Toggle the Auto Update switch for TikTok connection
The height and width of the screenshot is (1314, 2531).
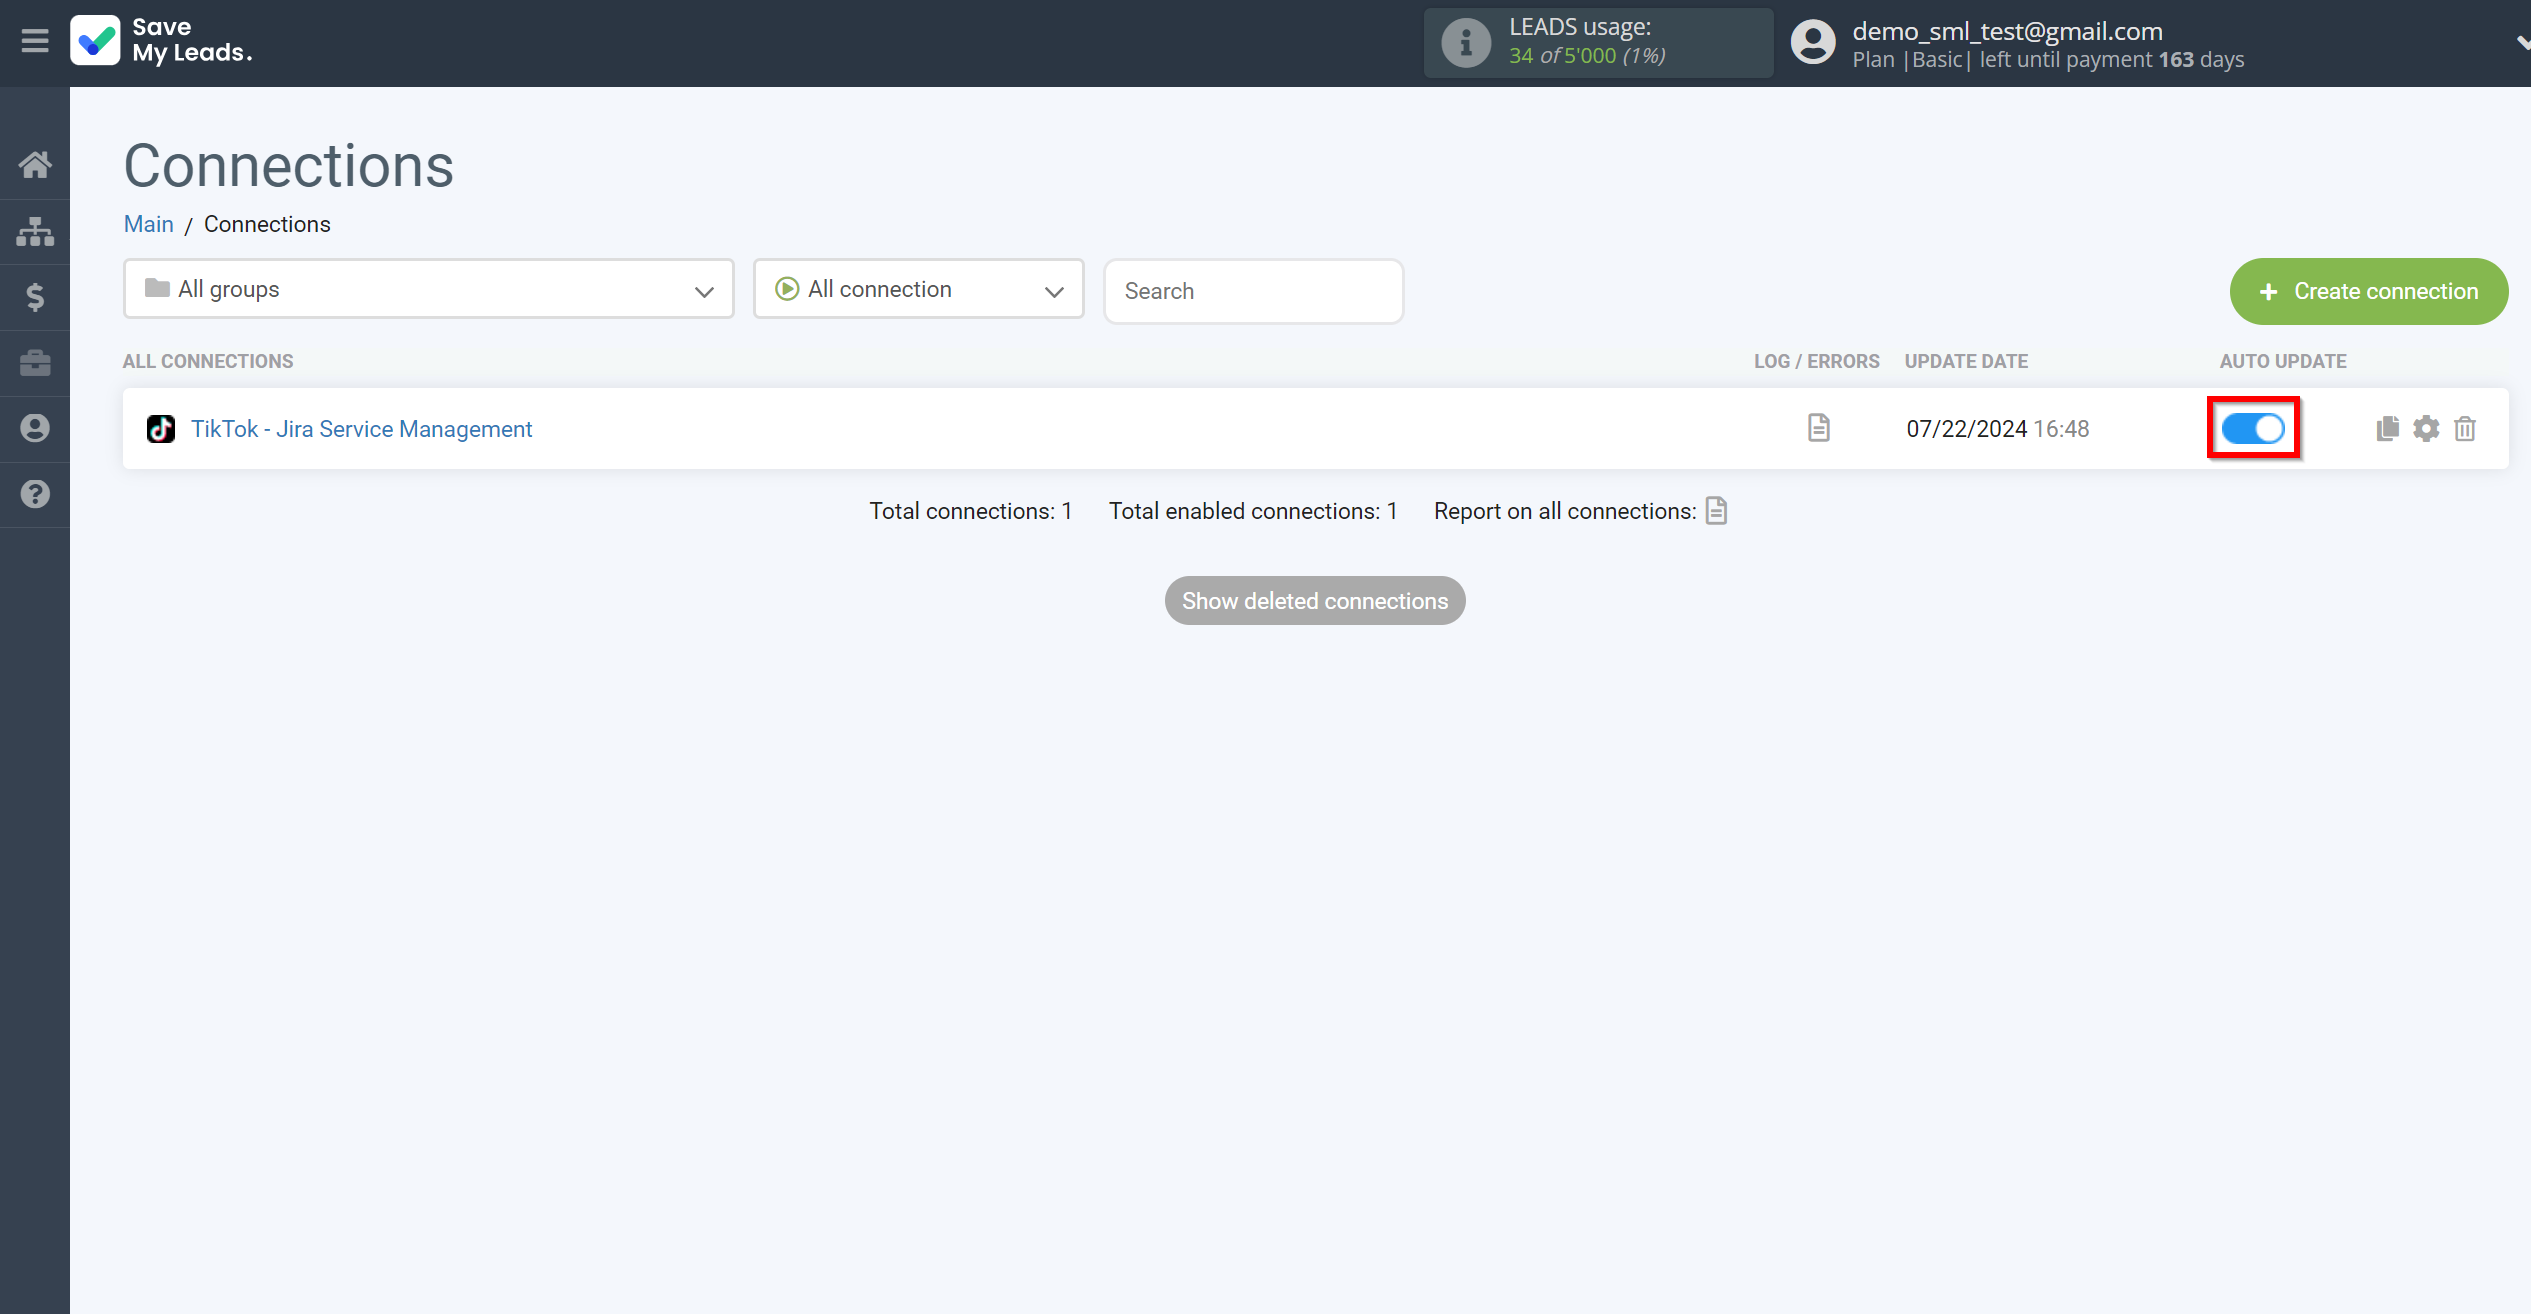[x=2255, y=429]
